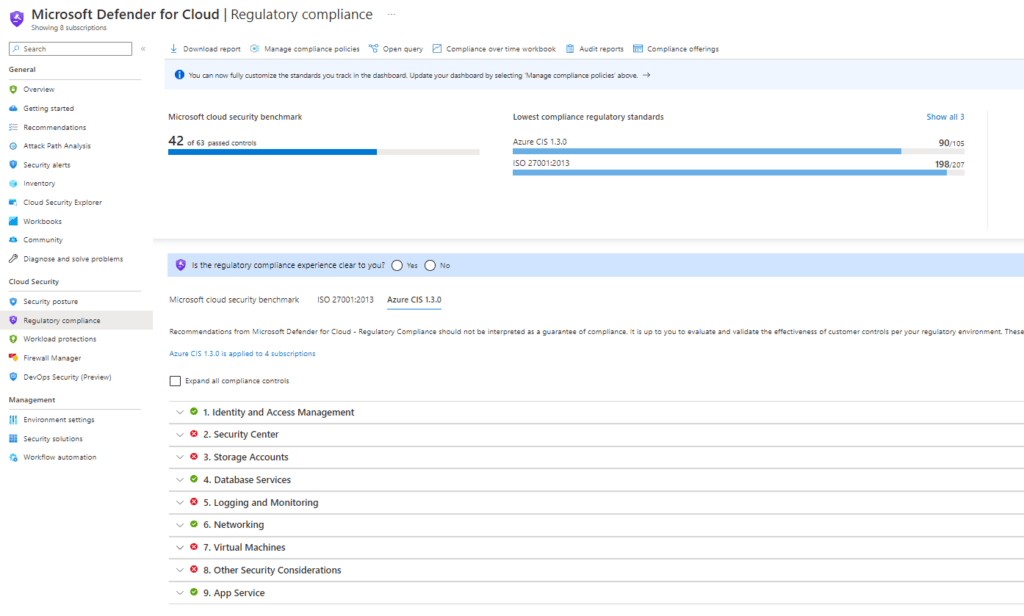The image size is (1024, 616).
Task: Click the Download report button
Action: pyautogui.click(x=205, y=49)
